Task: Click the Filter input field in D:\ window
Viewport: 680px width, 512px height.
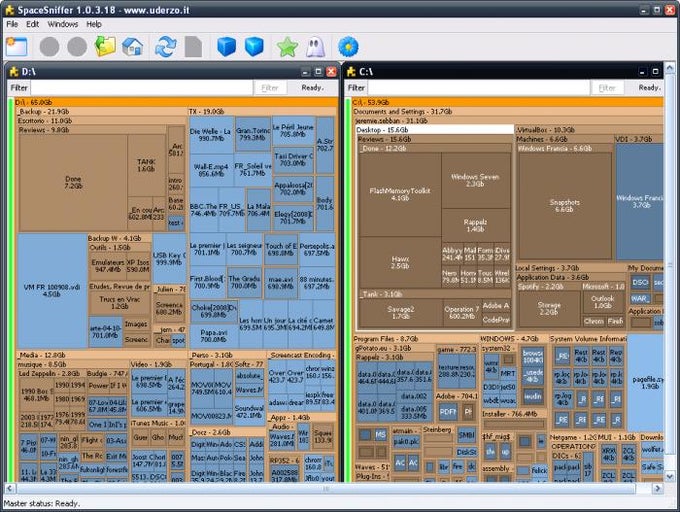Action: (141, 88)
